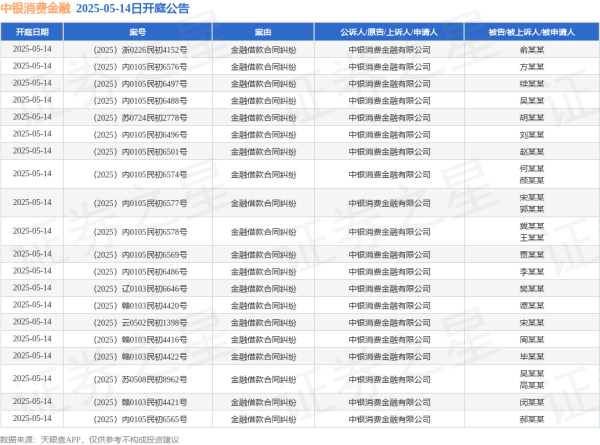
Task: Select case number 赣0103民初4416号
Action: point(155,339)
